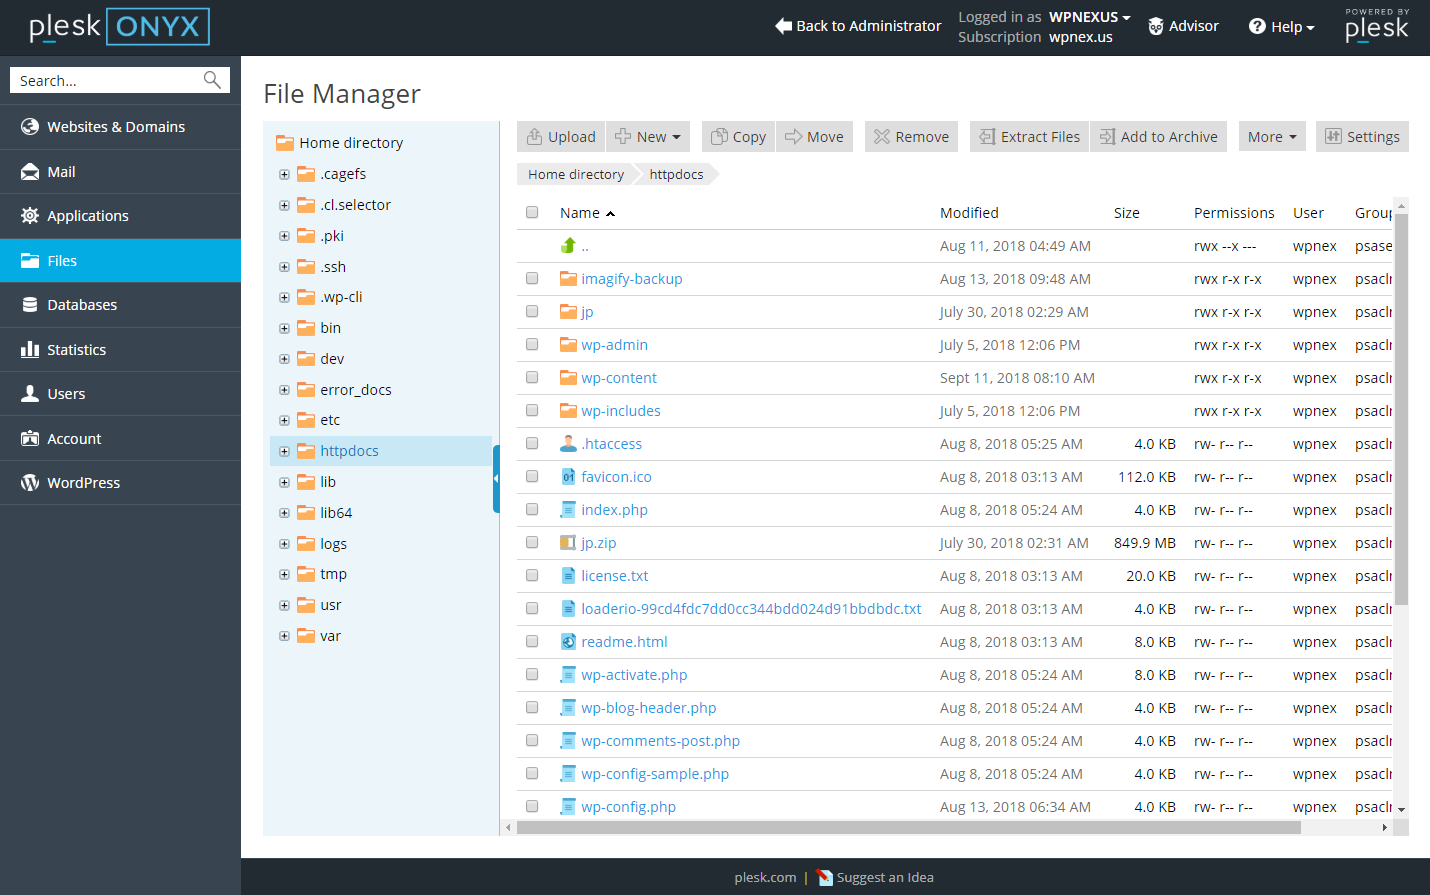This screenshot has width=1430, height=895.
Task: Click the Move toolbar button
Action: point(814,137)
